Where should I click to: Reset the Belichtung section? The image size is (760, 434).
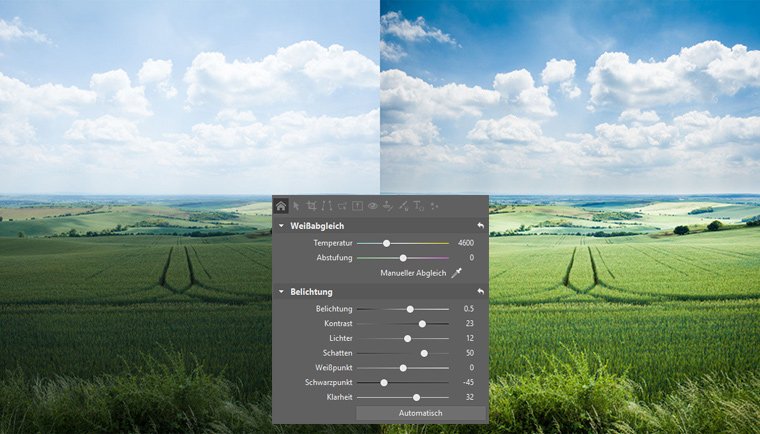[480, 291]
